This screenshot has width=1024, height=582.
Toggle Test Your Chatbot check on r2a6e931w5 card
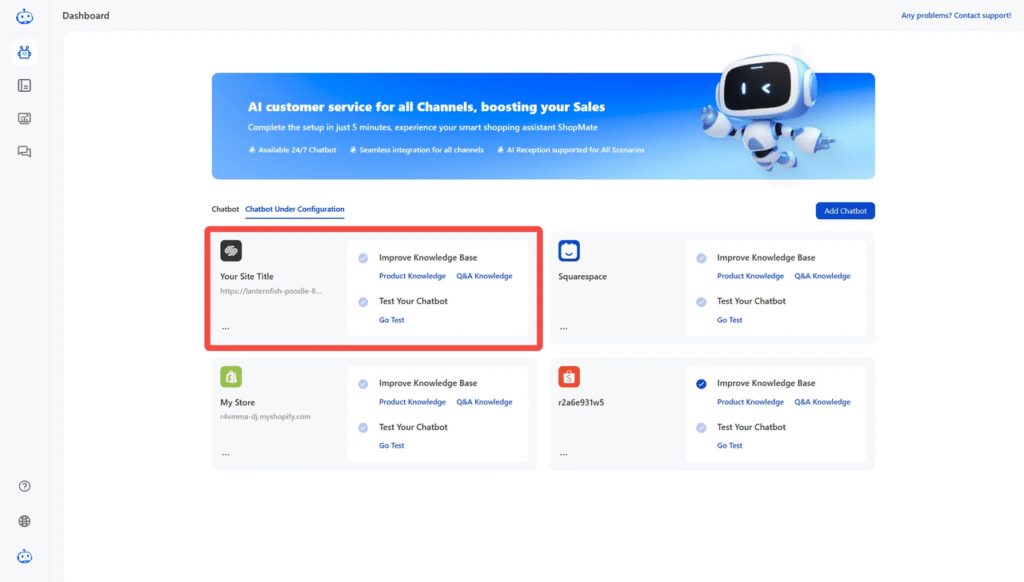tap(701, 428)
